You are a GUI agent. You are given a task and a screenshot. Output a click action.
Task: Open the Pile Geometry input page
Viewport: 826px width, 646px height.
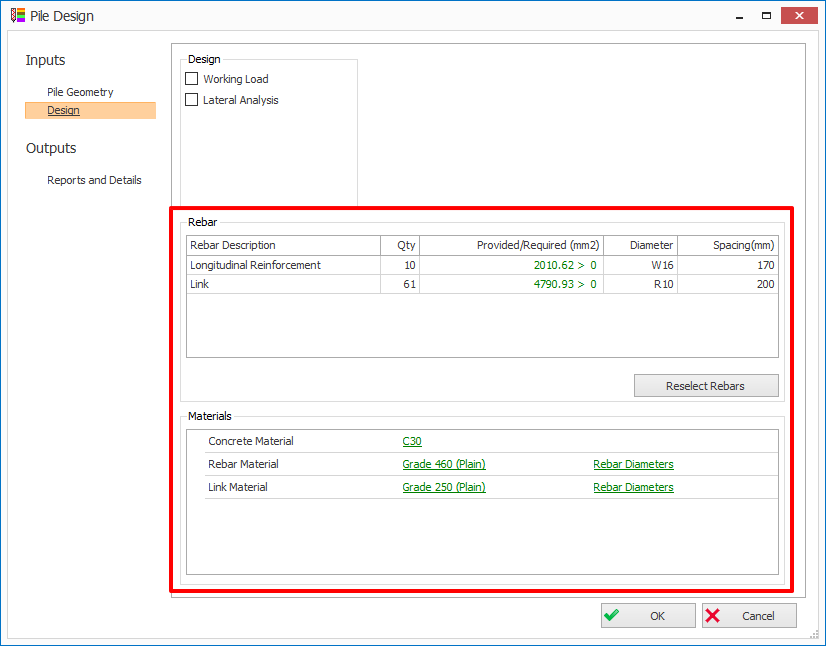[80, 92]
